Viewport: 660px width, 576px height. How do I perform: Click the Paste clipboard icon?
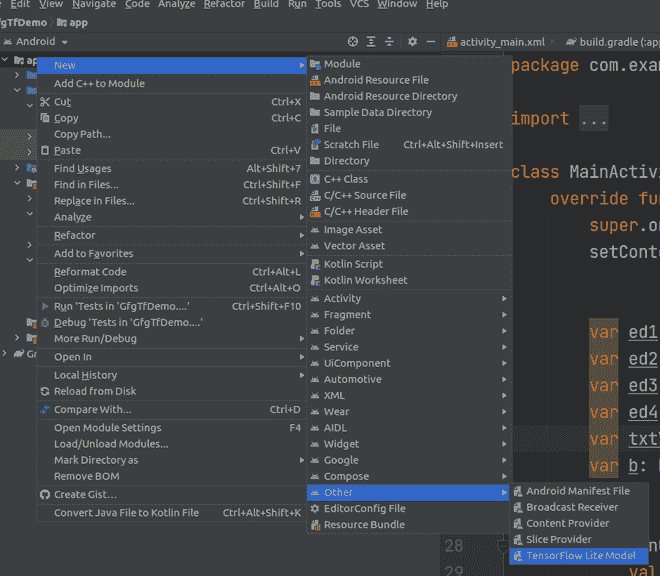45,150
